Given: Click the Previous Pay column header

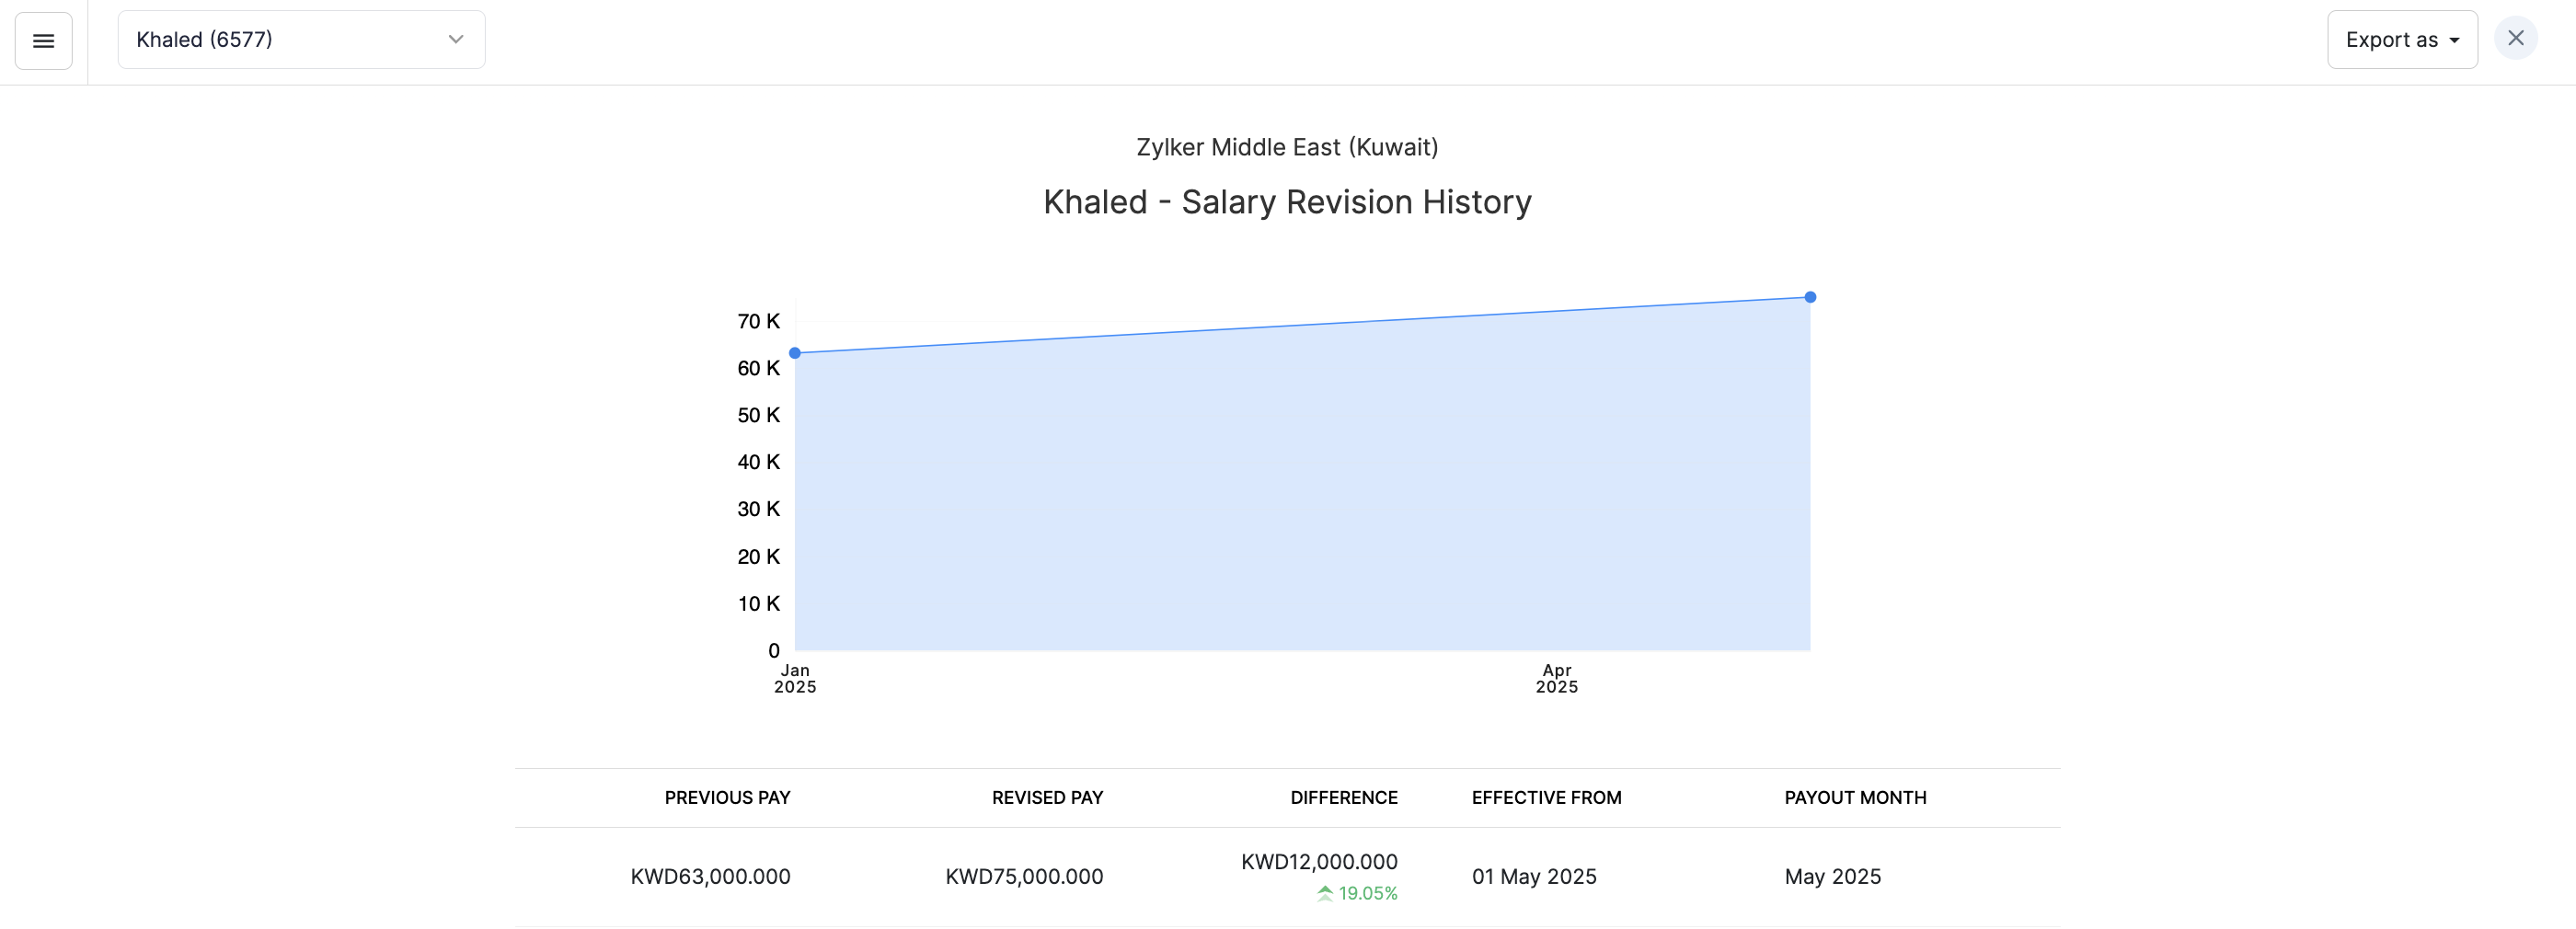Looking at the screenshot, I should tap(727, 797).
